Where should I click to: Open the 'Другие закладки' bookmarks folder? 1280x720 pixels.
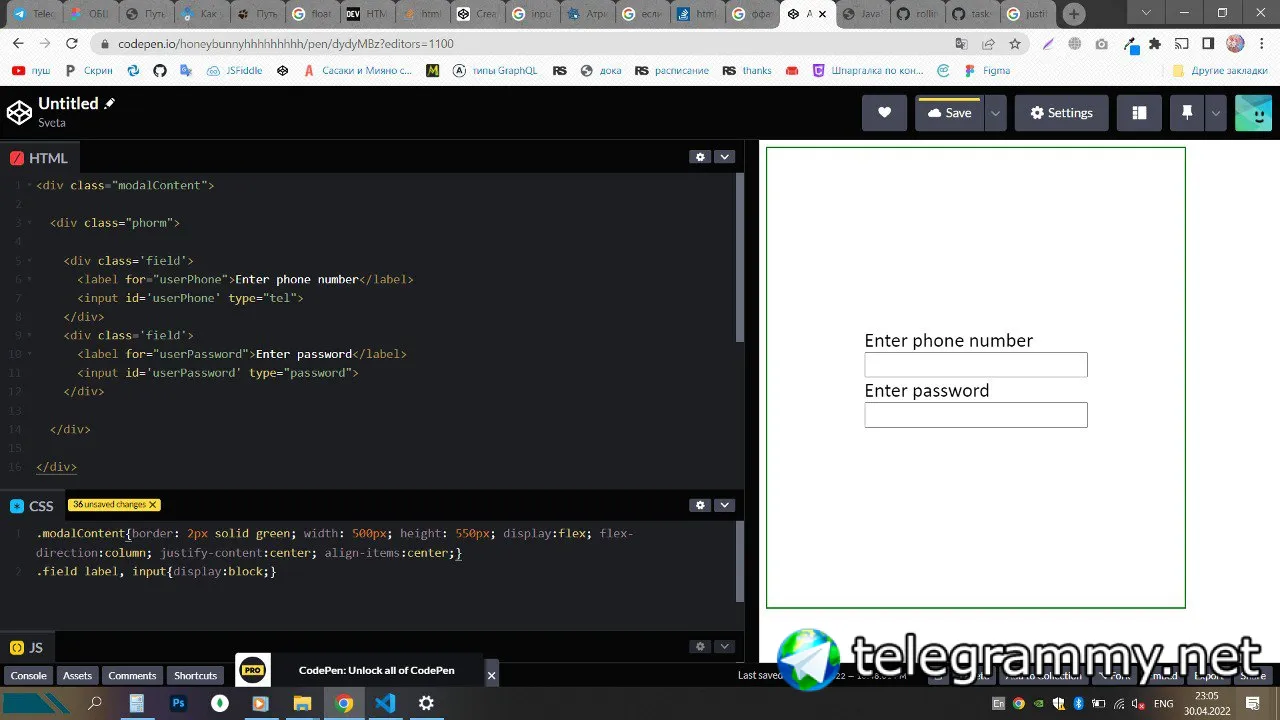click(1221, 71)
